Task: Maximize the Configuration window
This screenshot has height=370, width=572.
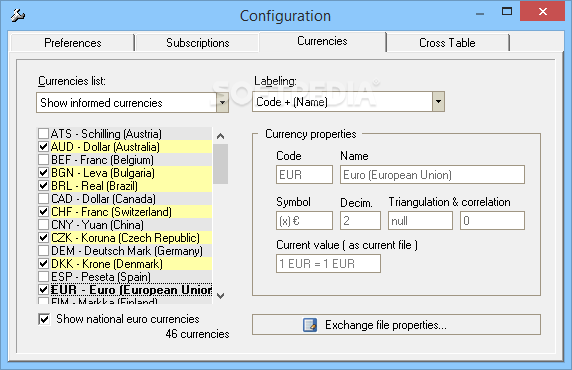Action: click(507, 12)
